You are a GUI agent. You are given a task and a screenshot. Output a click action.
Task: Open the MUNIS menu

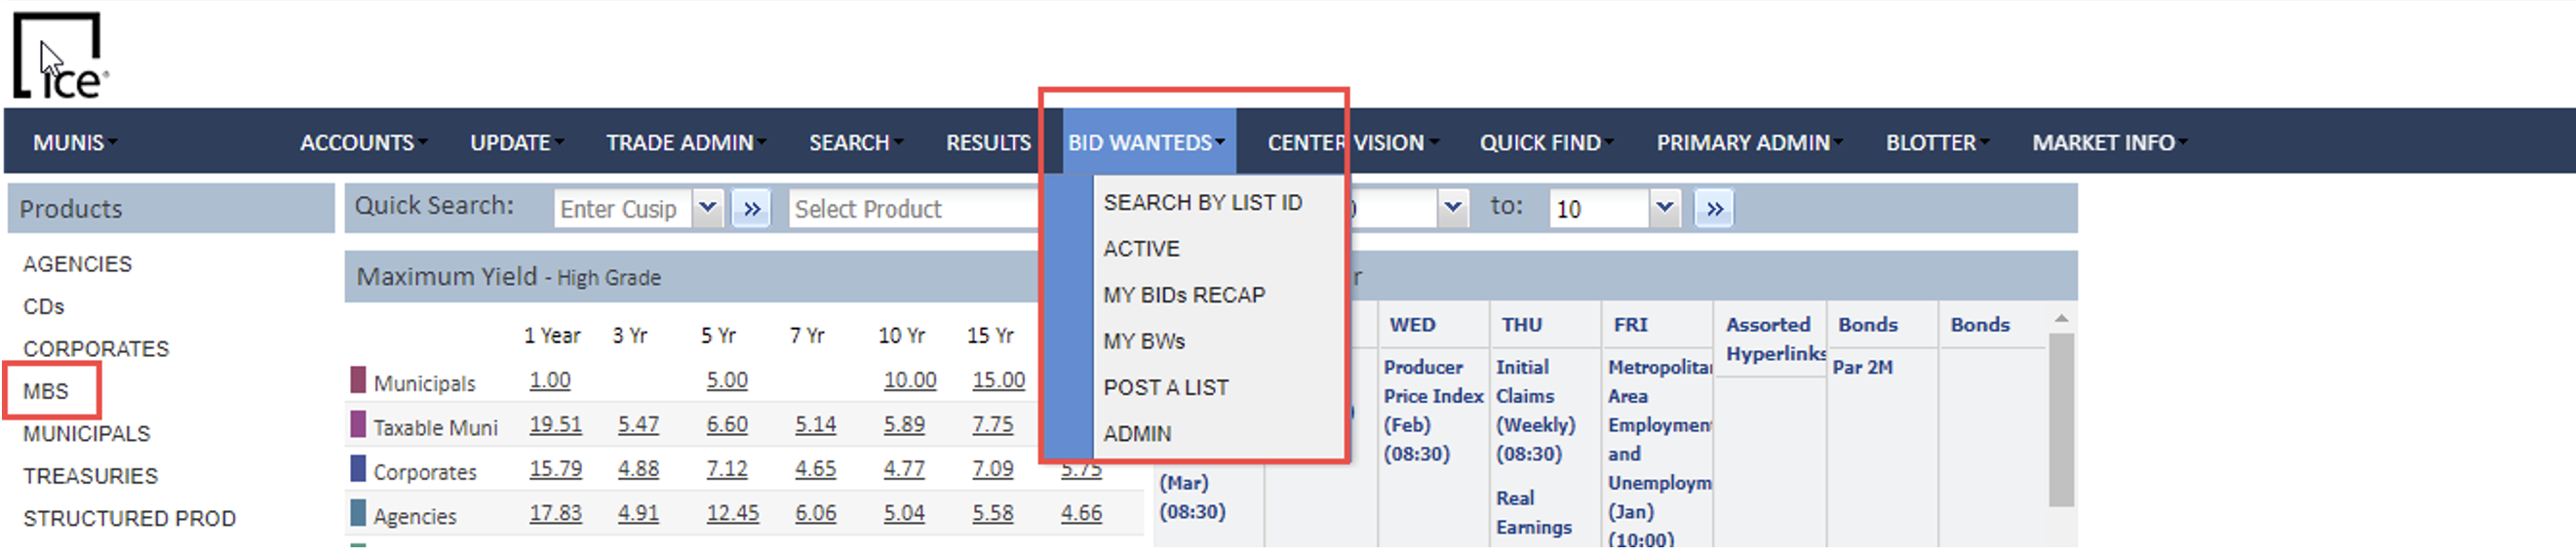pyautogui.click(x=74, y=143)
